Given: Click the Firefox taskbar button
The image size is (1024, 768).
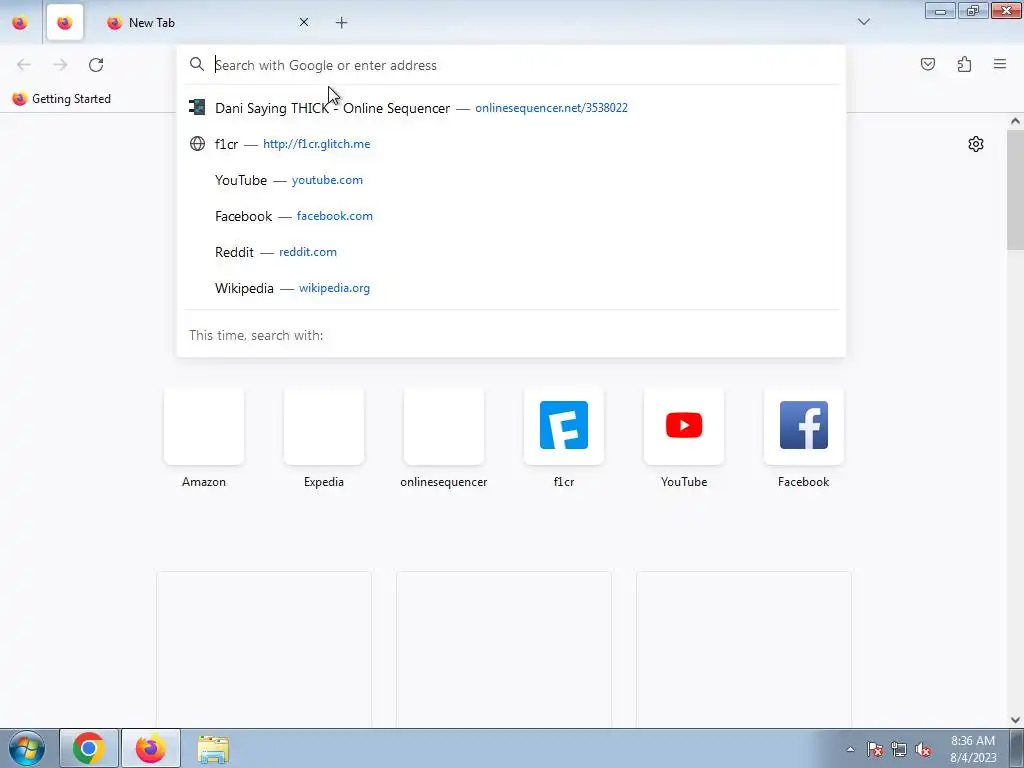Looking at the screenshot, I should click(151, 748).
